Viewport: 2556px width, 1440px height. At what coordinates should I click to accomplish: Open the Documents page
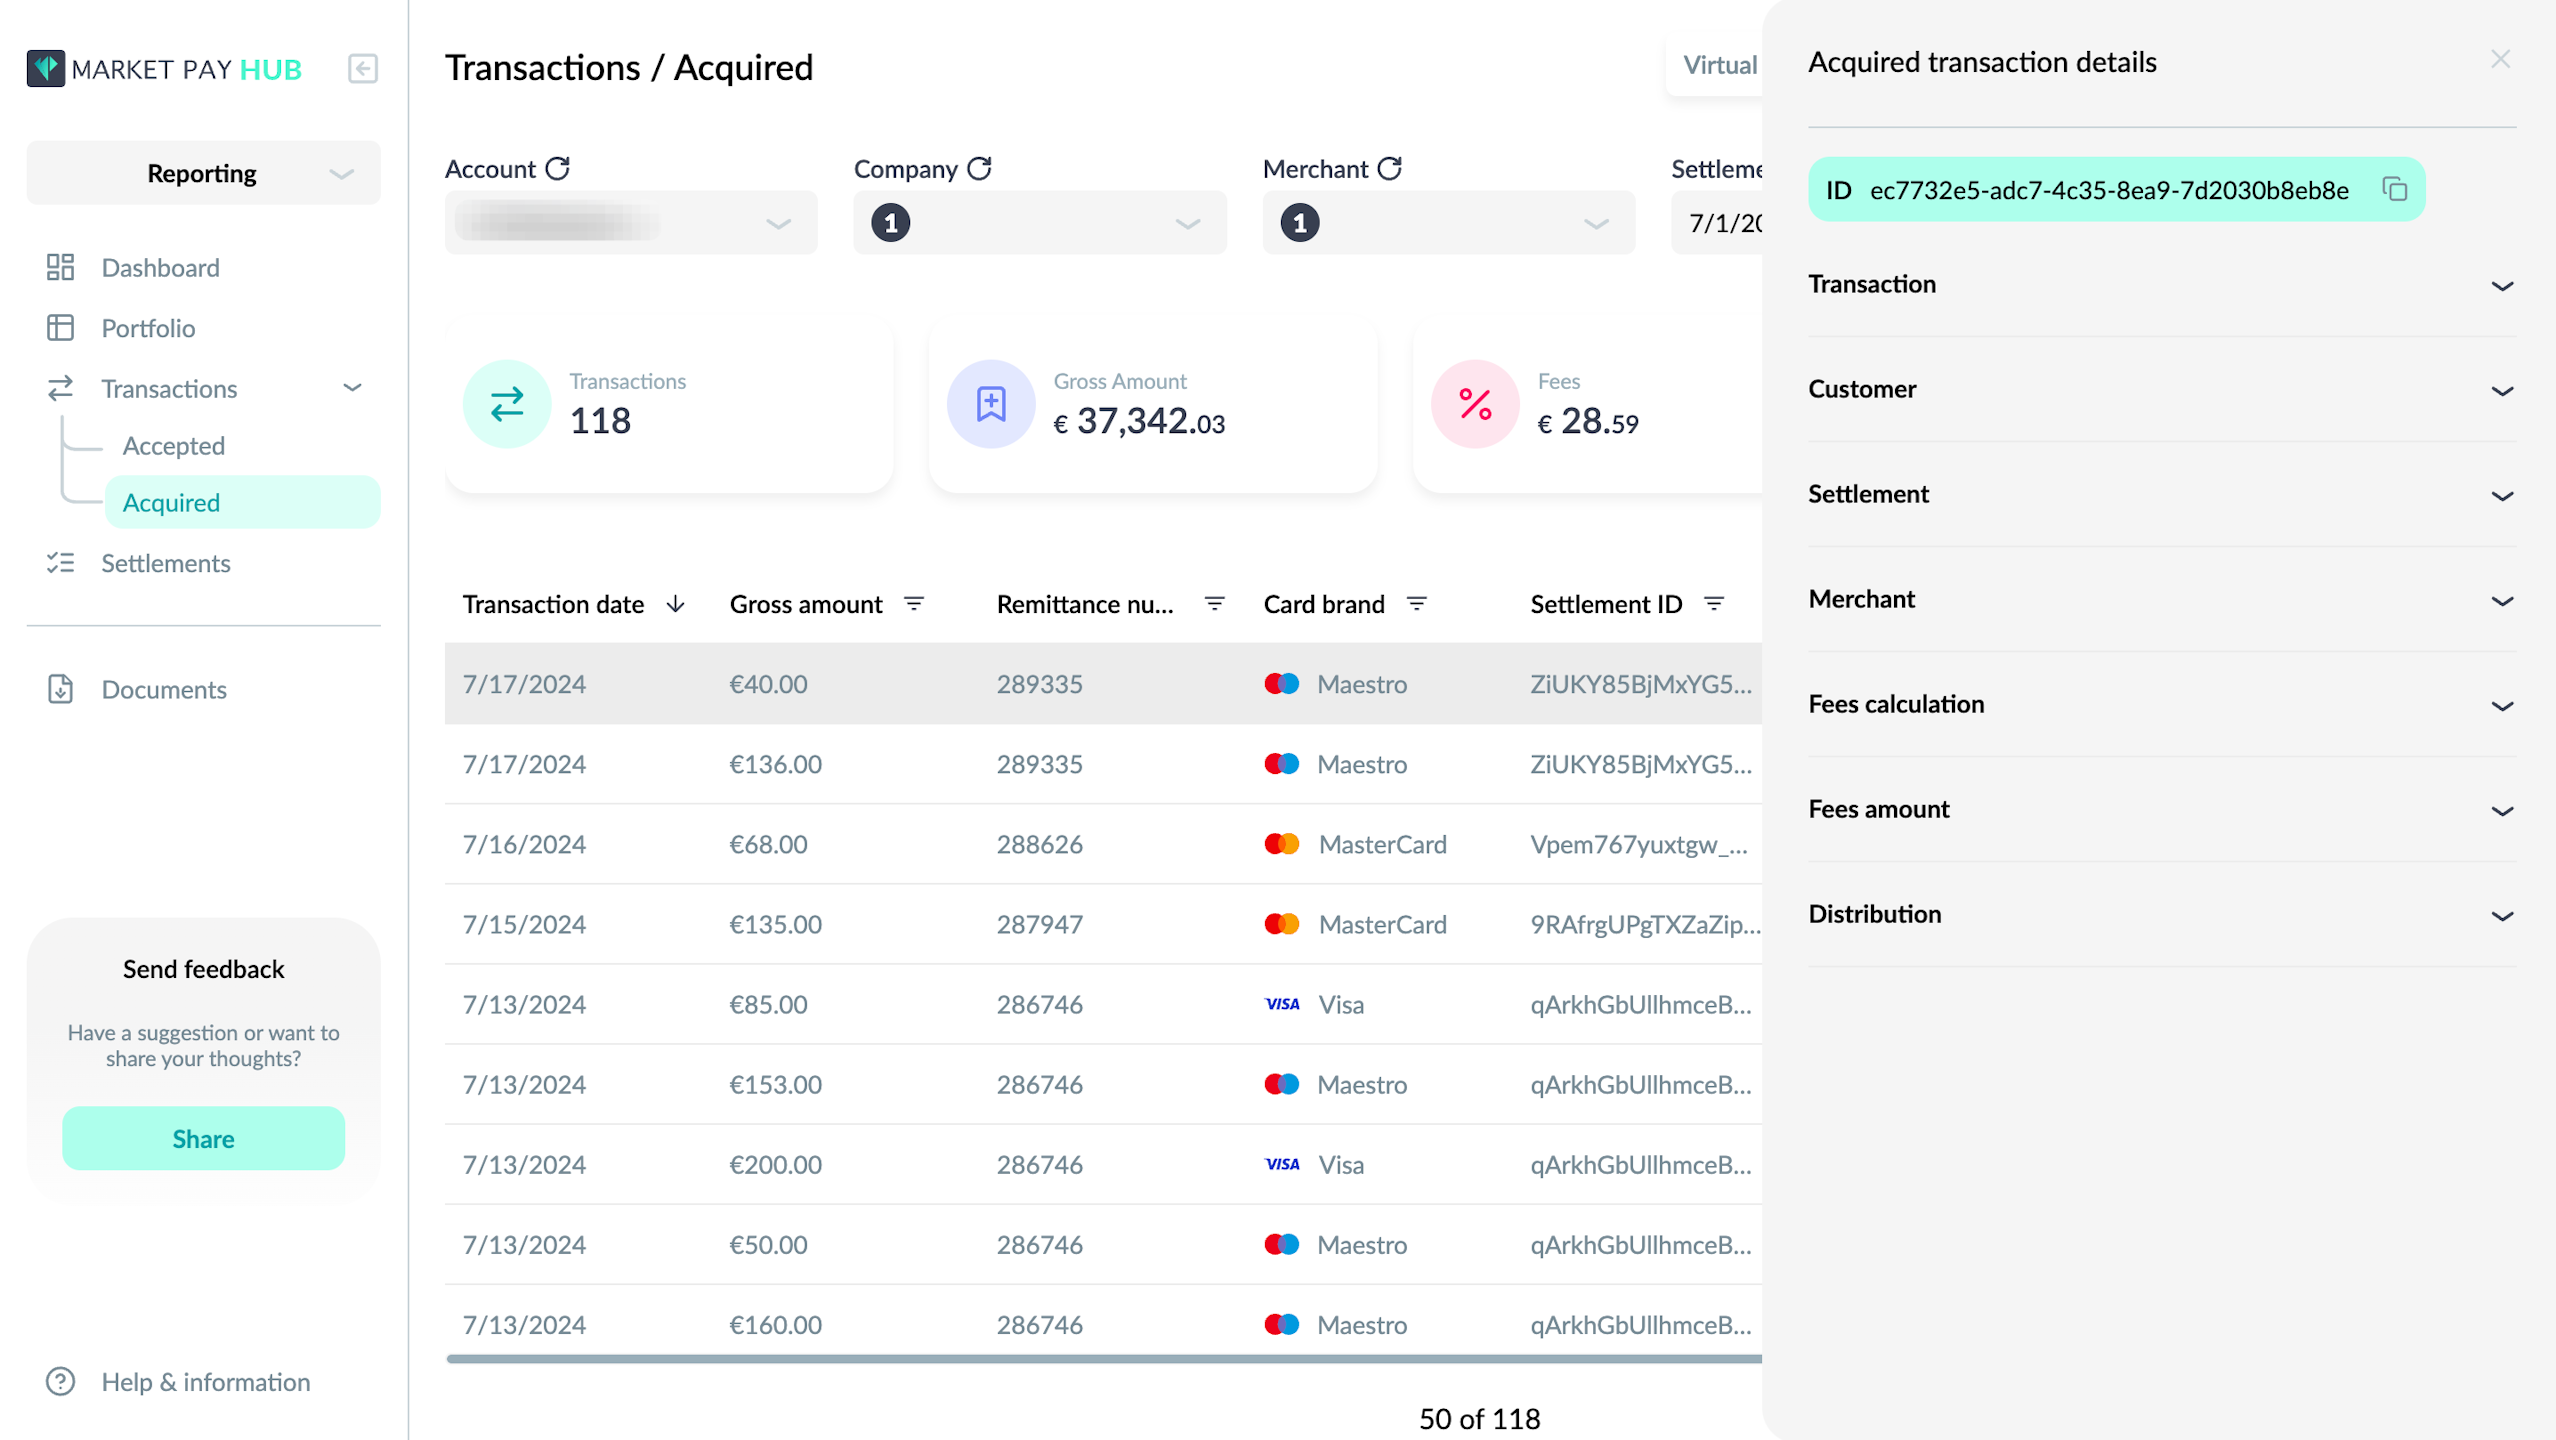coord(164,688)
